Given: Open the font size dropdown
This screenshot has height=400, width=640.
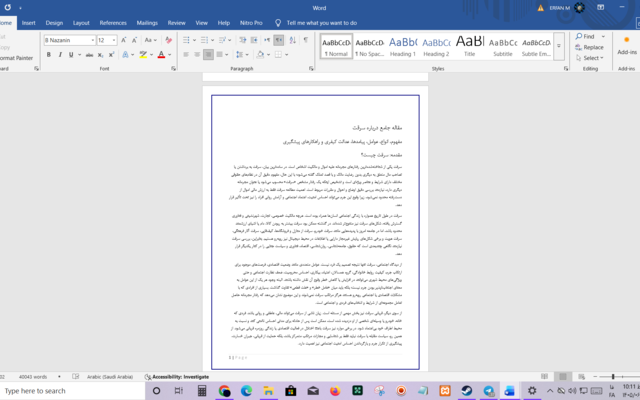Looking at the screenshot, I should point(114,40).
